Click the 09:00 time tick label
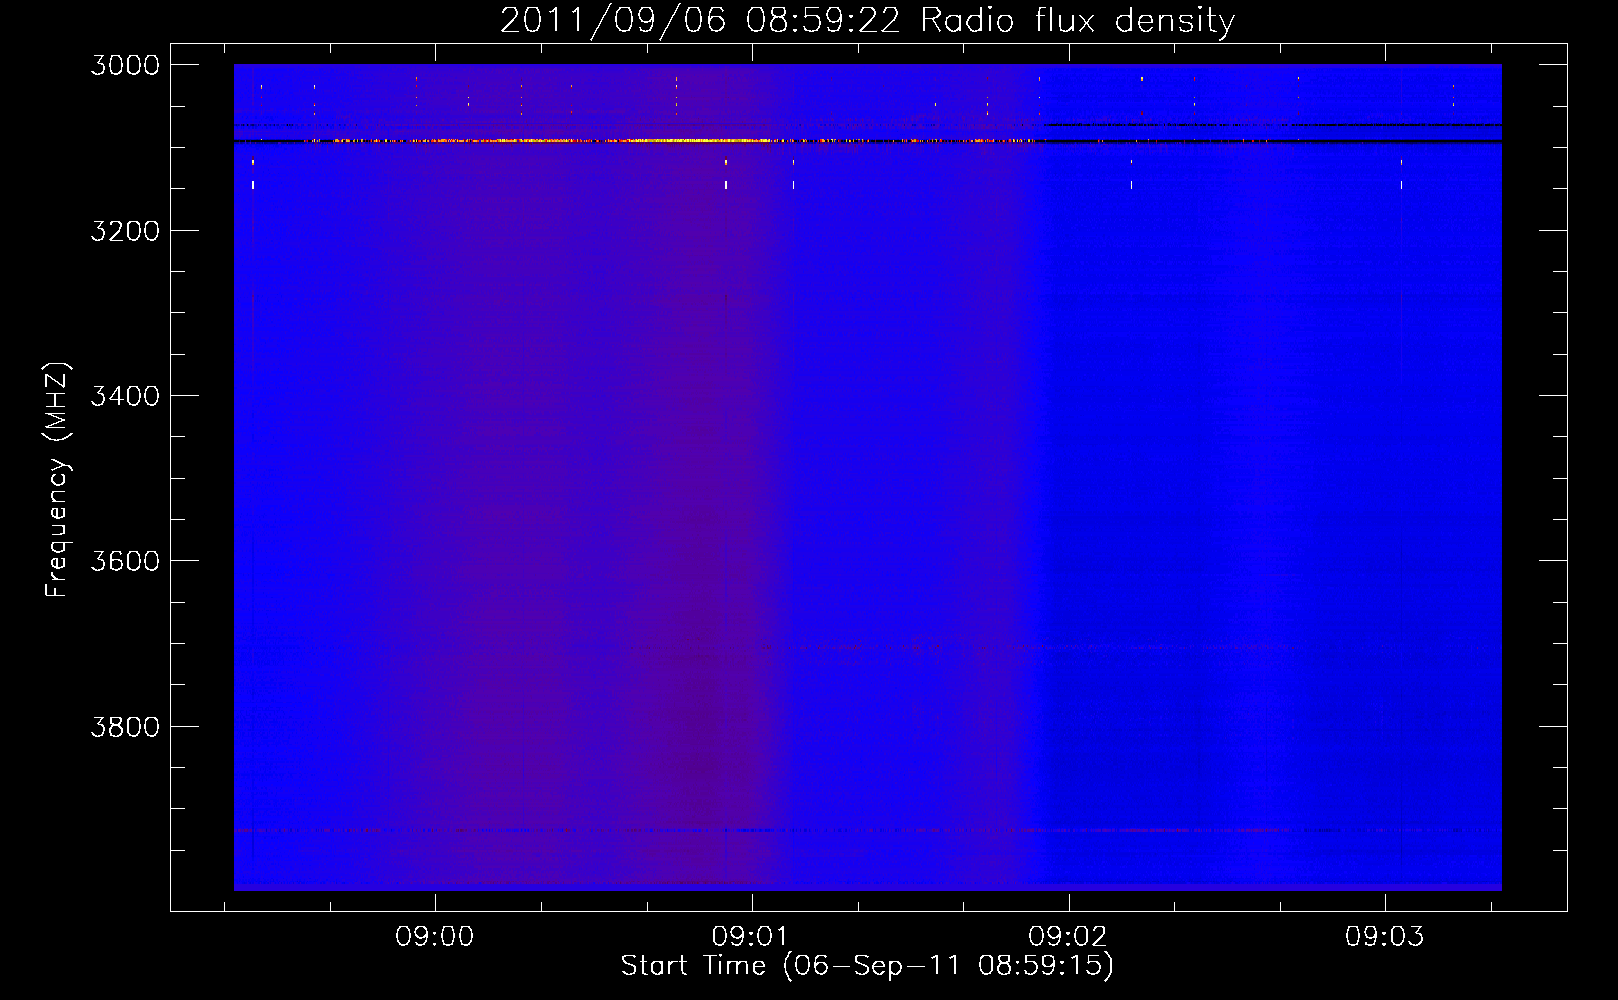The height and width of the screenshot is (1000, 1618). point(435,937)
